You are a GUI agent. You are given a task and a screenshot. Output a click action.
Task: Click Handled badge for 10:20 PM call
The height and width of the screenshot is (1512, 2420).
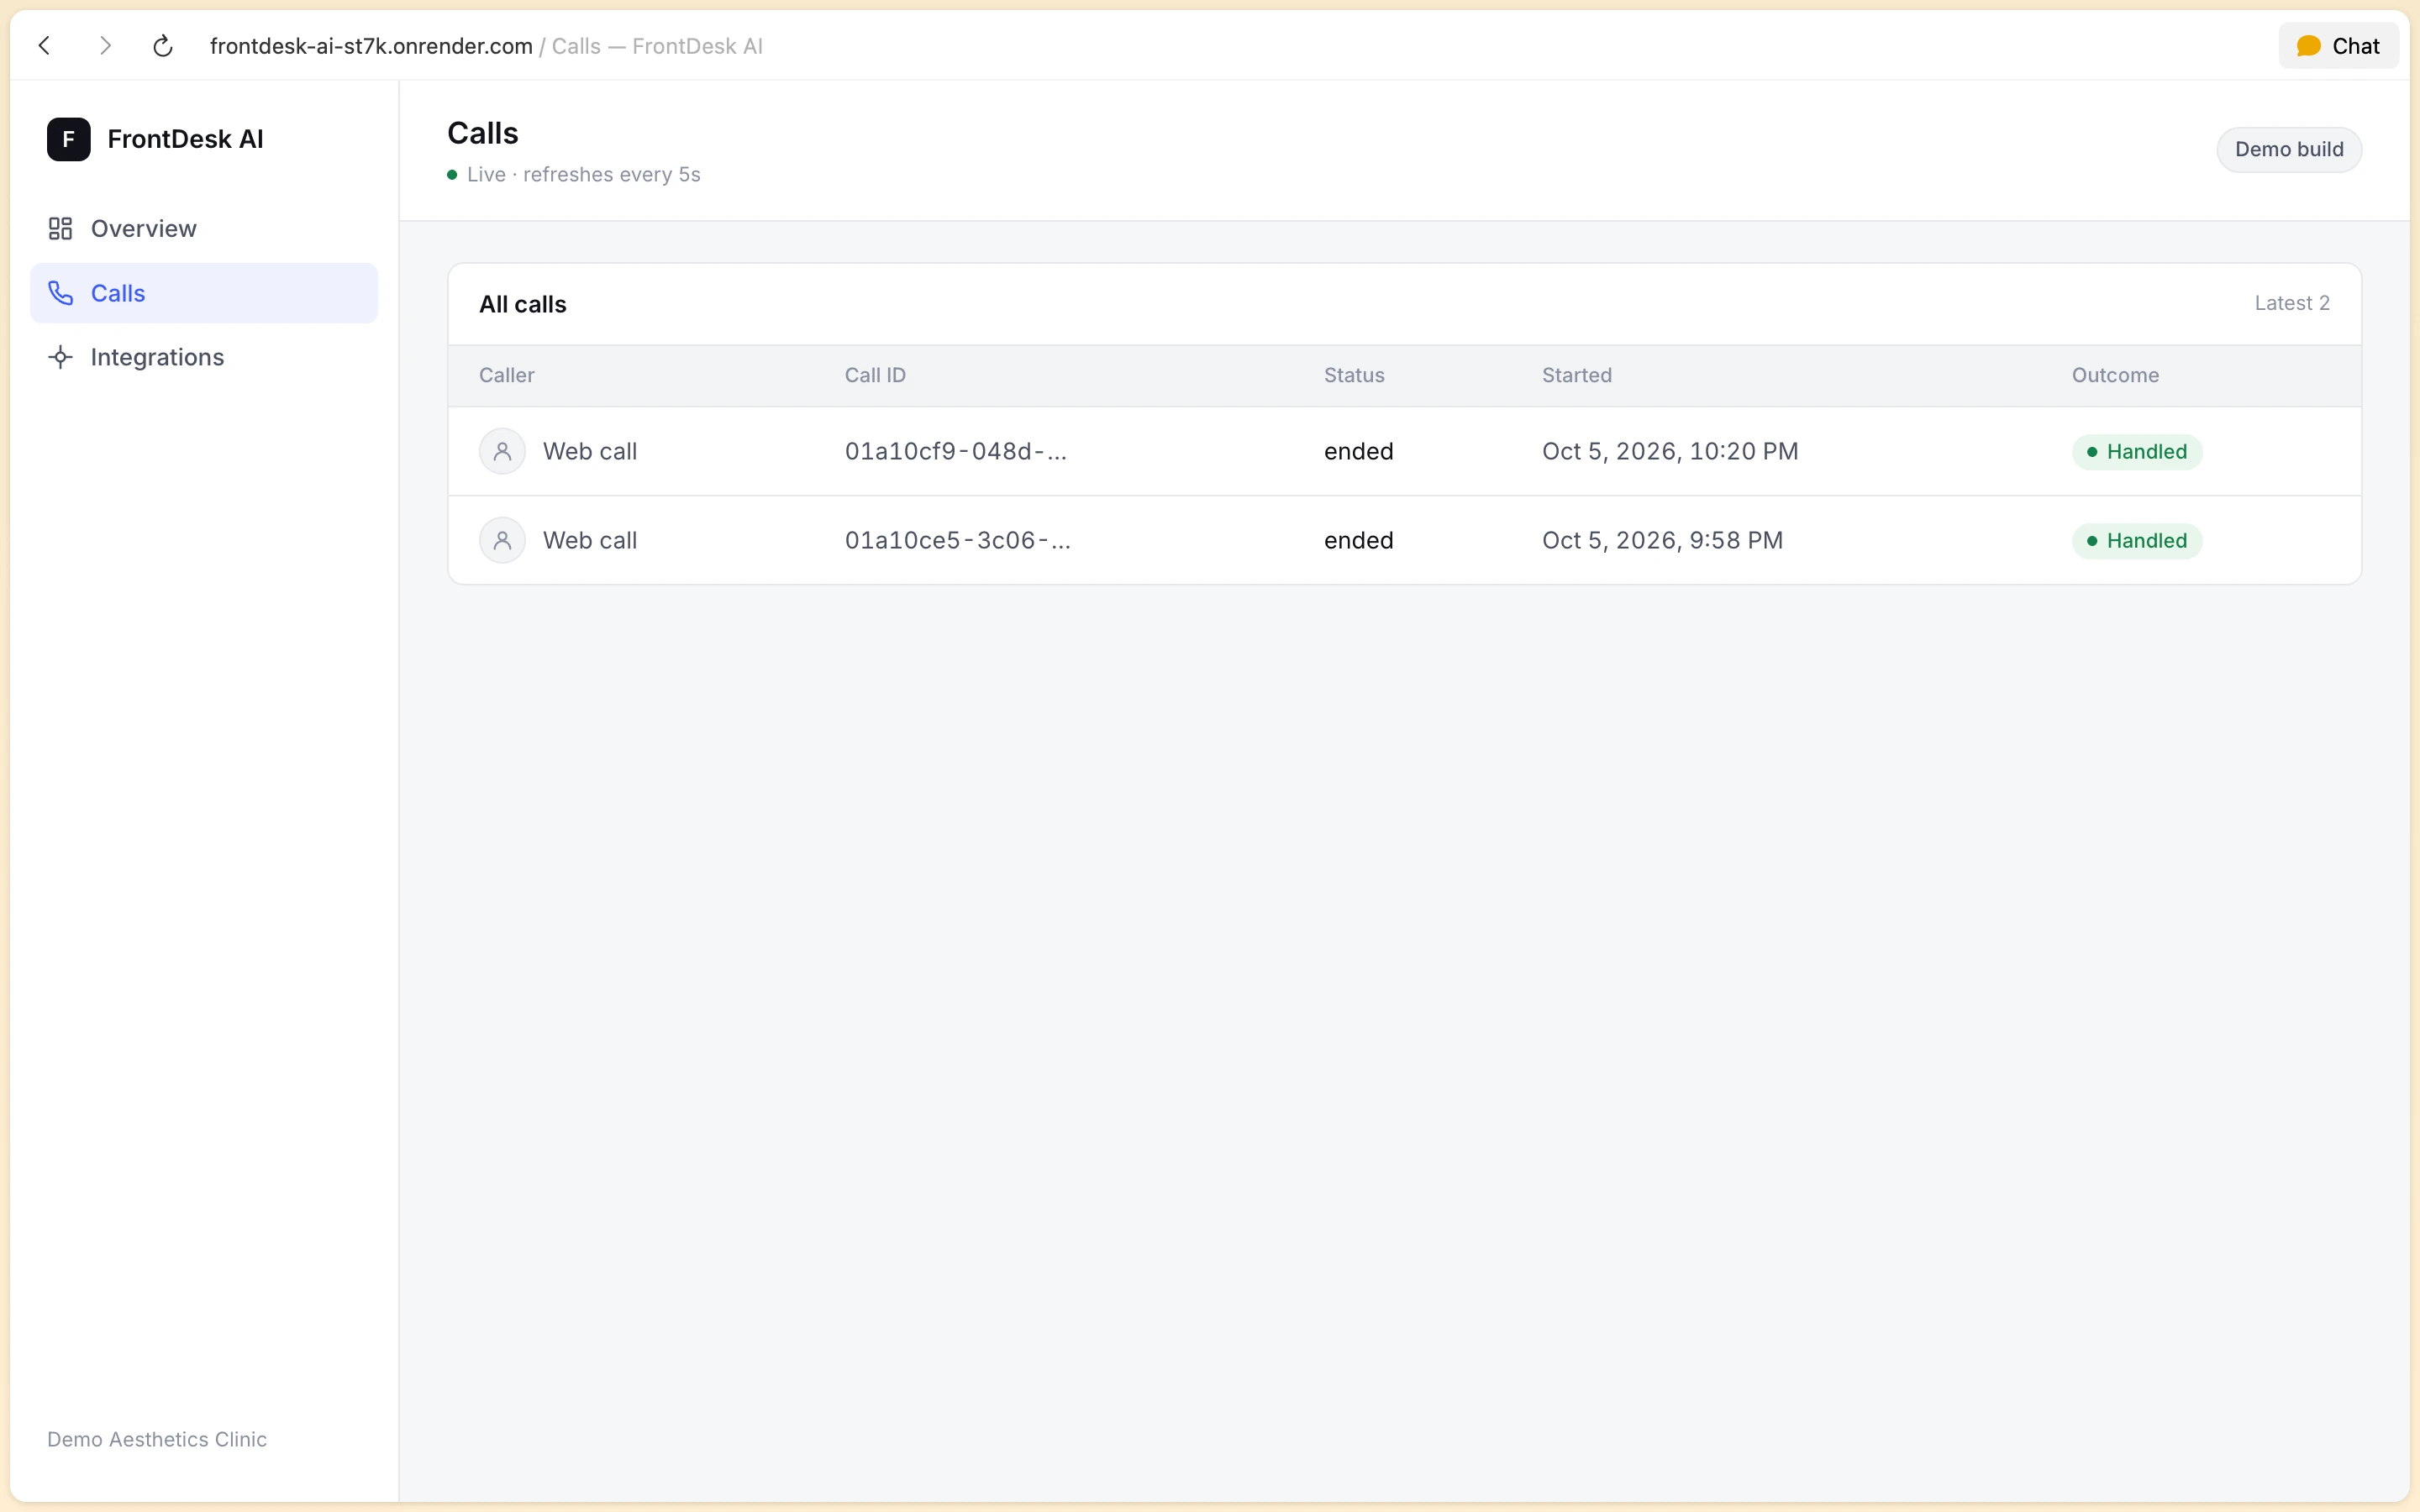pyautogui.click(x=2137, y=452)
